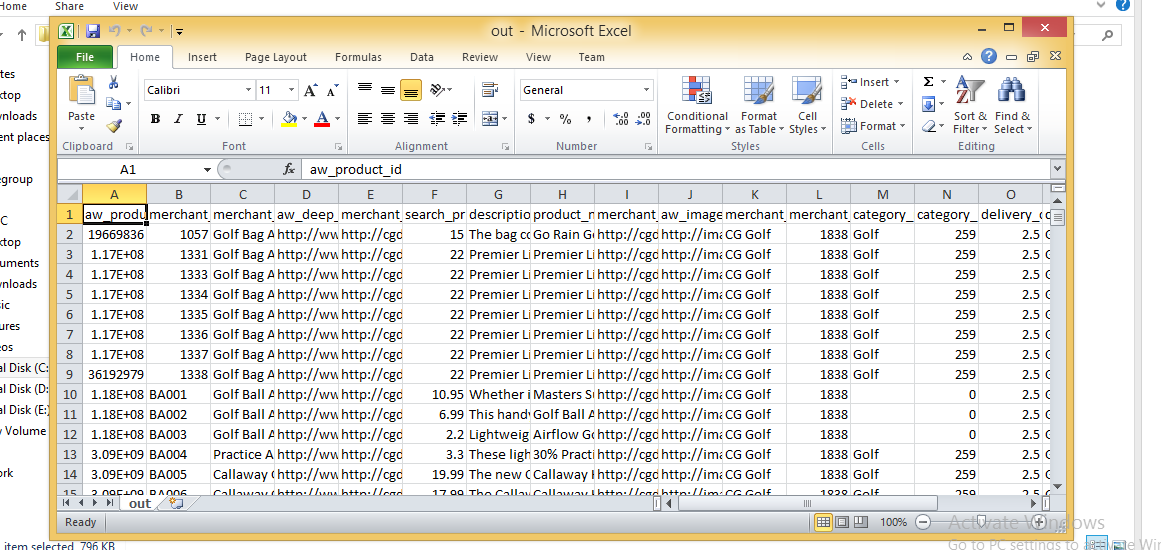
Task: Toggle Center text alignment
Action: (387, 118)
